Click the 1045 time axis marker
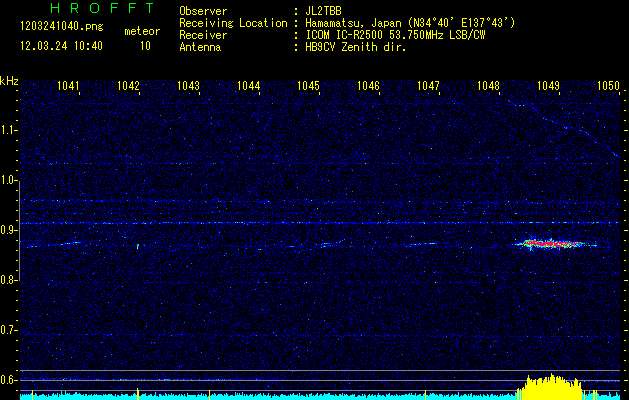This screenshot has width=629, height=400. (308, 86)
